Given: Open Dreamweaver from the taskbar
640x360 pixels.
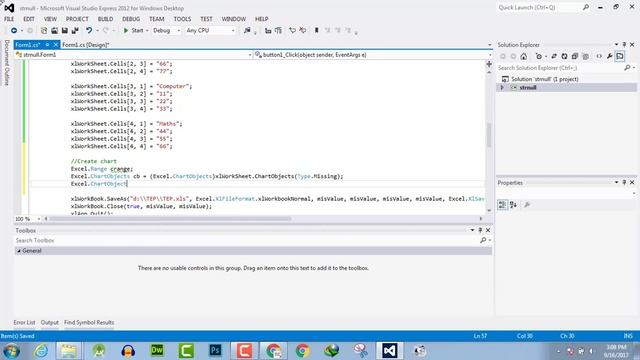Looking at the screenshot, I should [157, 351].
